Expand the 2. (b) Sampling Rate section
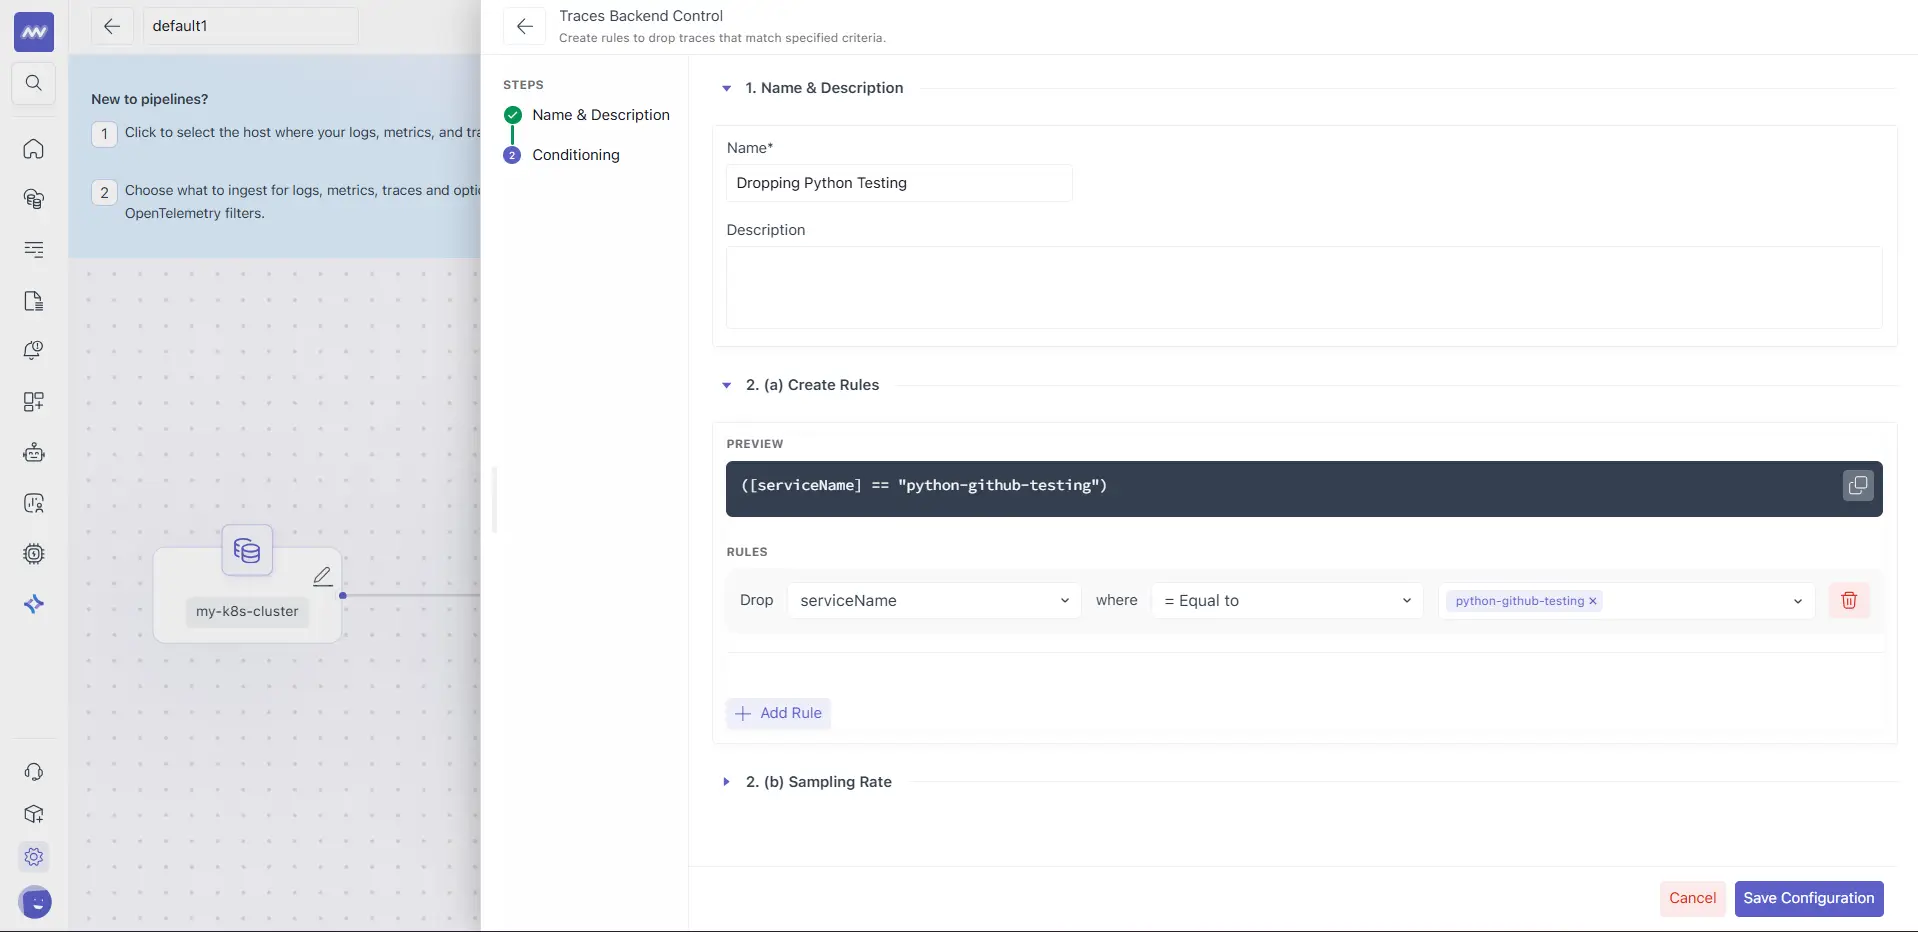The height and width of the screenshot is (932, 1918). [725, 781]
